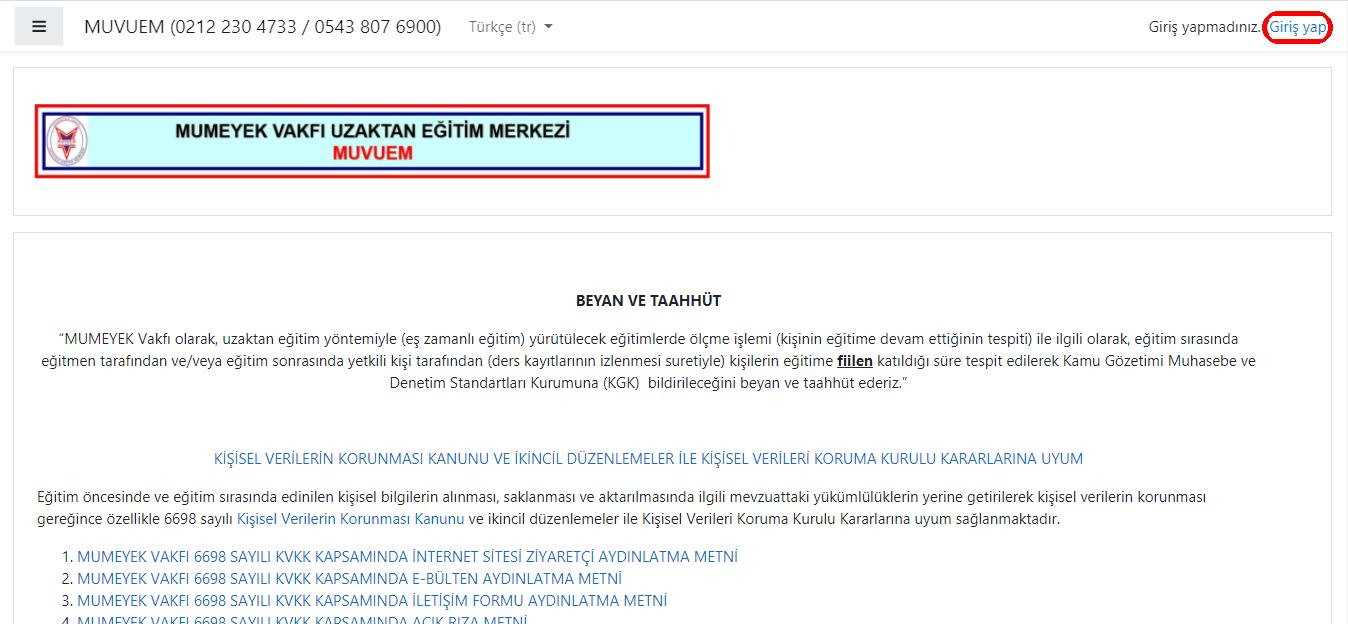
Task: Open the AÇIK RIZA METNİ link
Action: (301, 620)
